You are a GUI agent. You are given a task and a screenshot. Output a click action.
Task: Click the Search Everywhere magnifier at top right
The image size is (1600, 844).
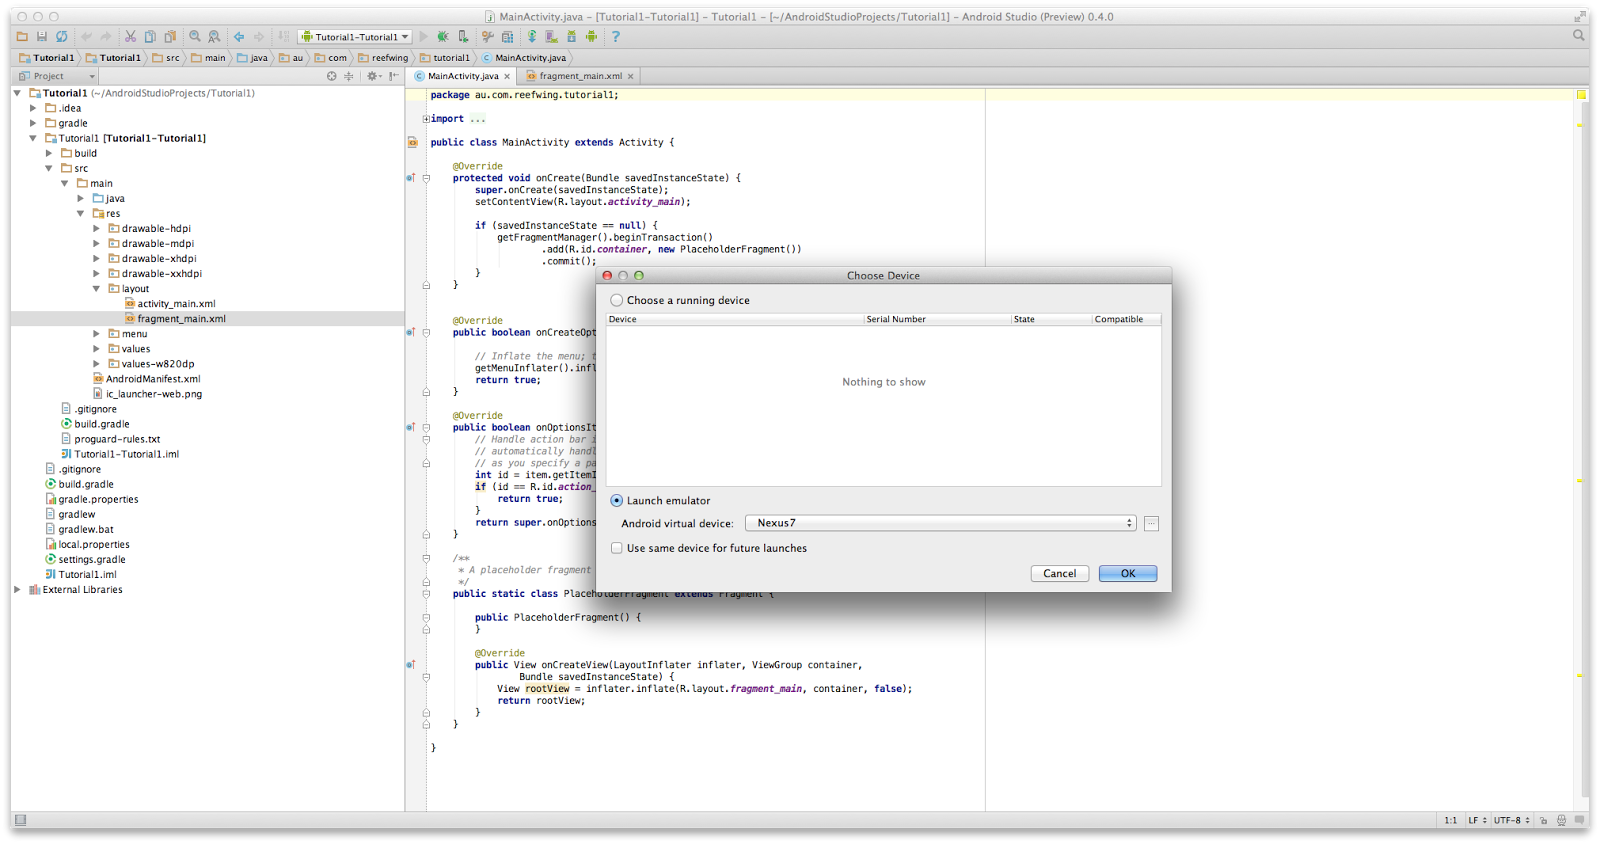coord(1579,35)
